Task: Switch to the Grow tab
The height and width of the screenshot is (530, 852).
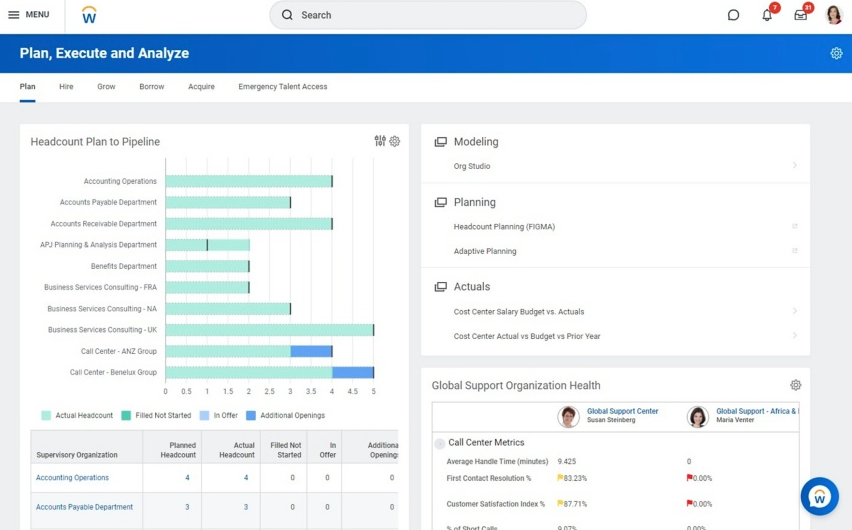Action: (x=106, y=86)
